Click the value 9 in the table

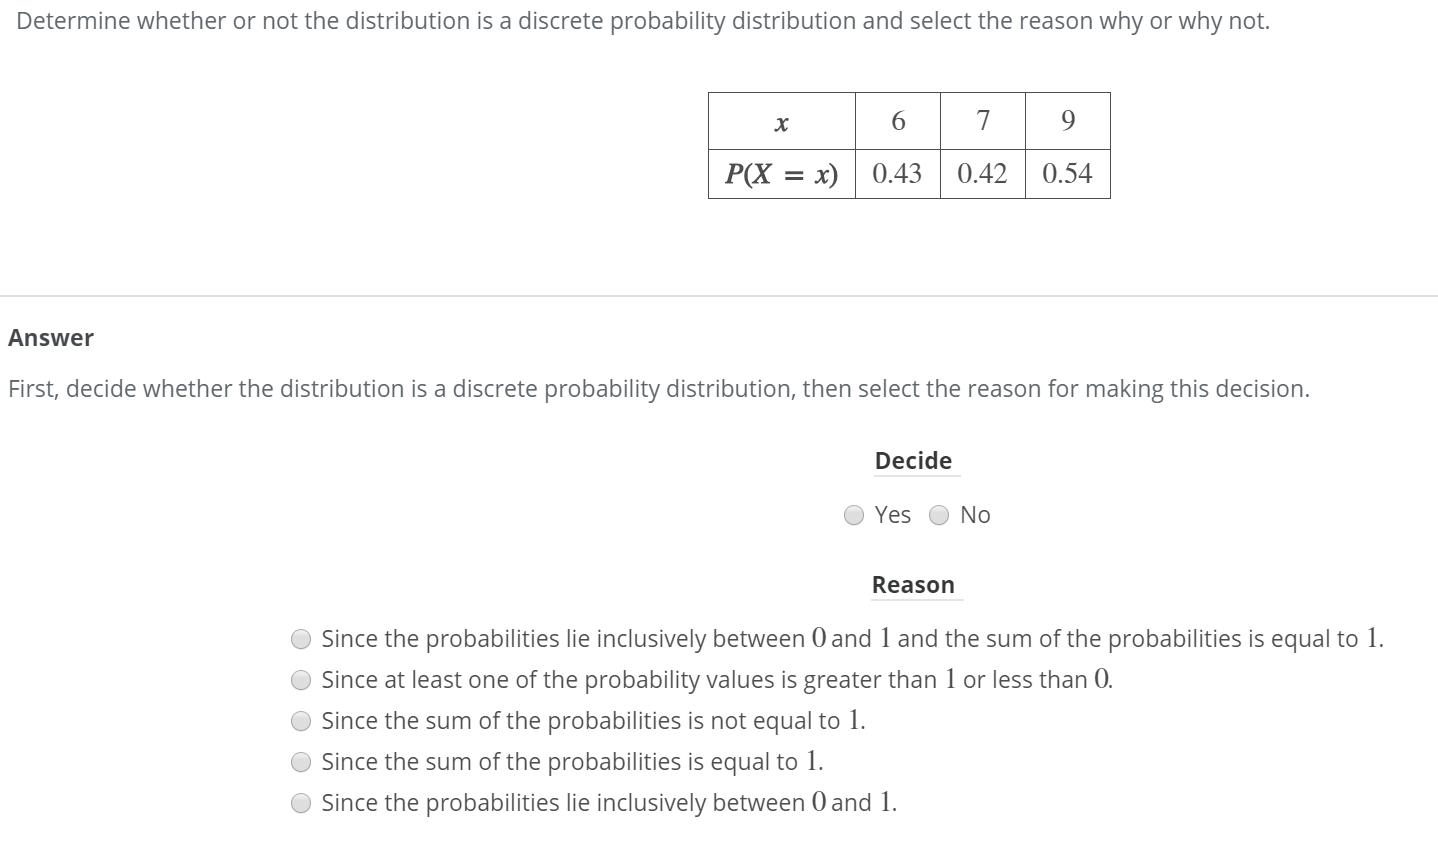(1067, 121)
